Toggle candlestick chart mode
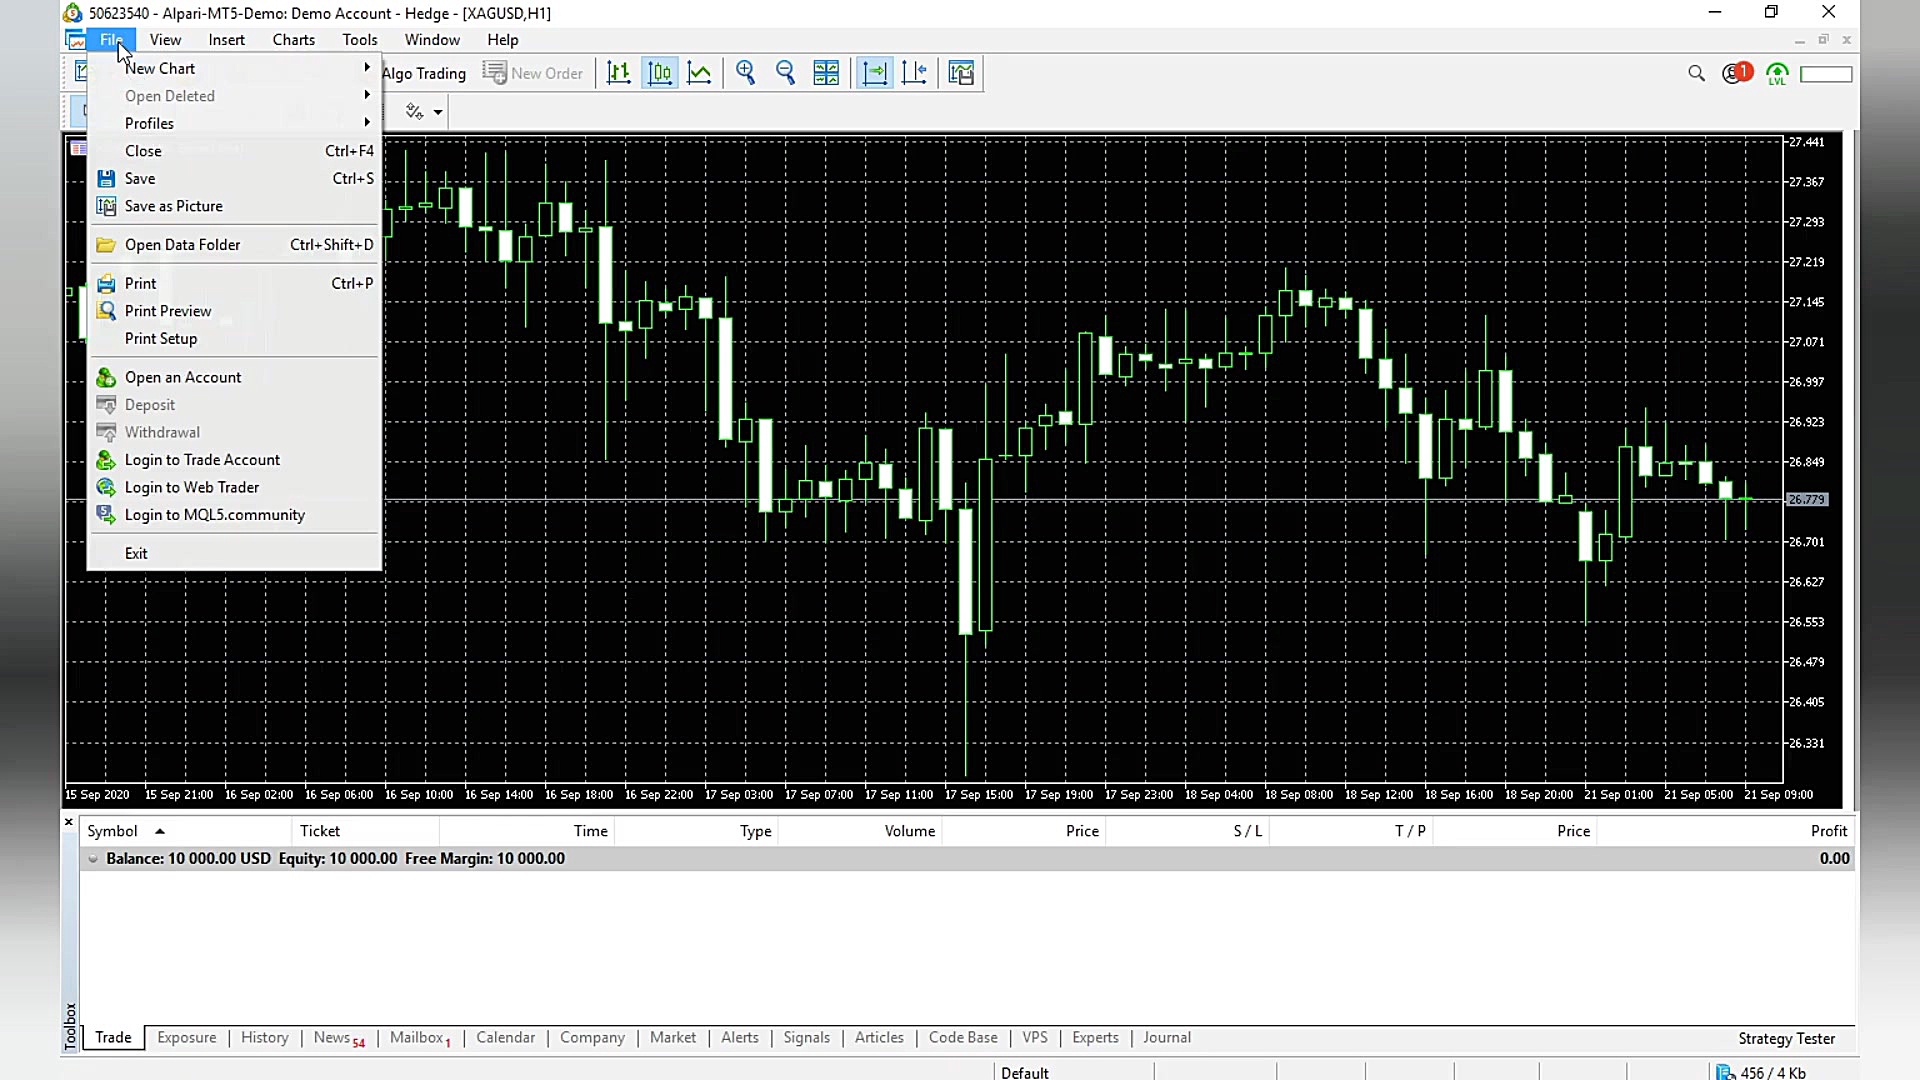This screenshot has width=1920, height=1080. point(660,73)
